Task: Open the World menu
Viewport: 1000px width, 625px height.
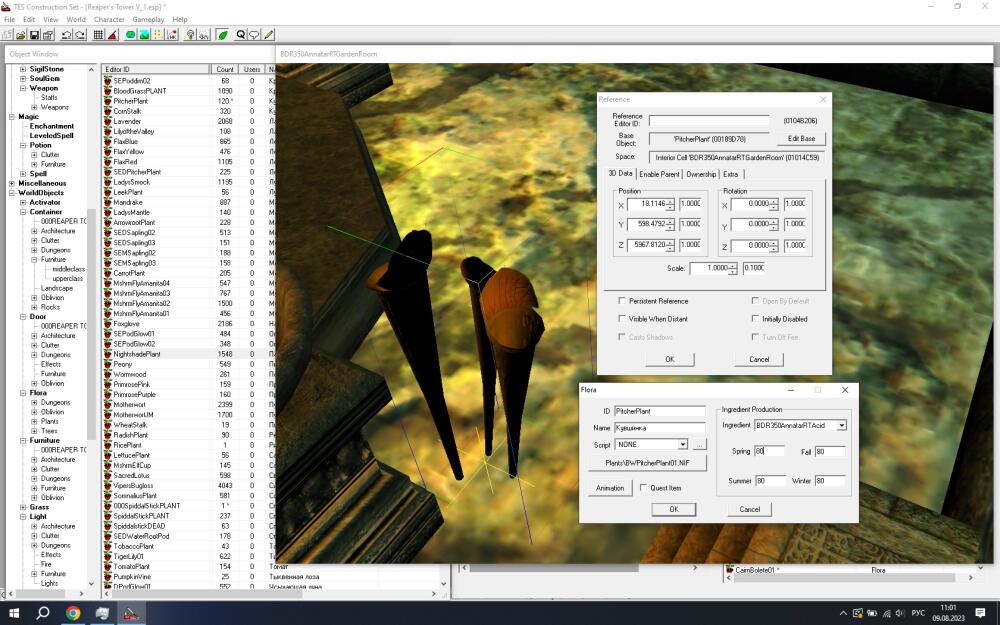Action: point(76,19)
